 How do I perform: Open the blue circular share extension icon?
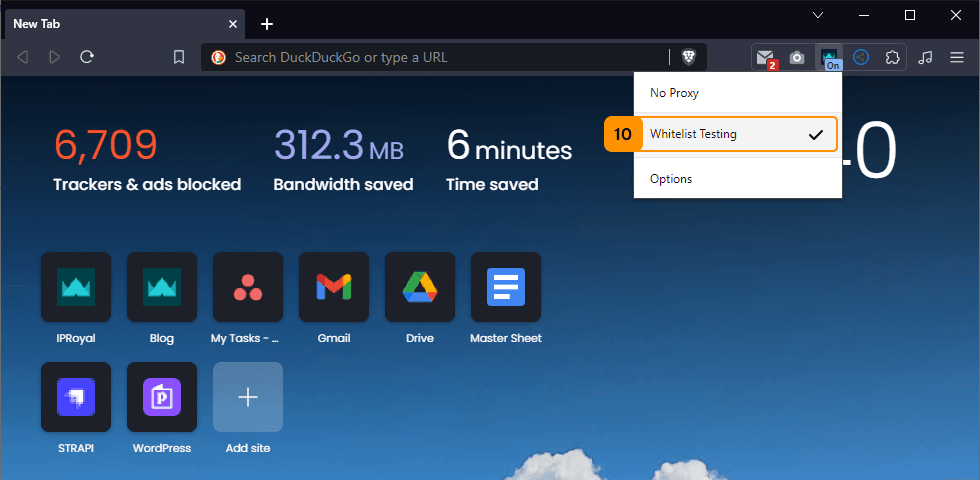861,58
